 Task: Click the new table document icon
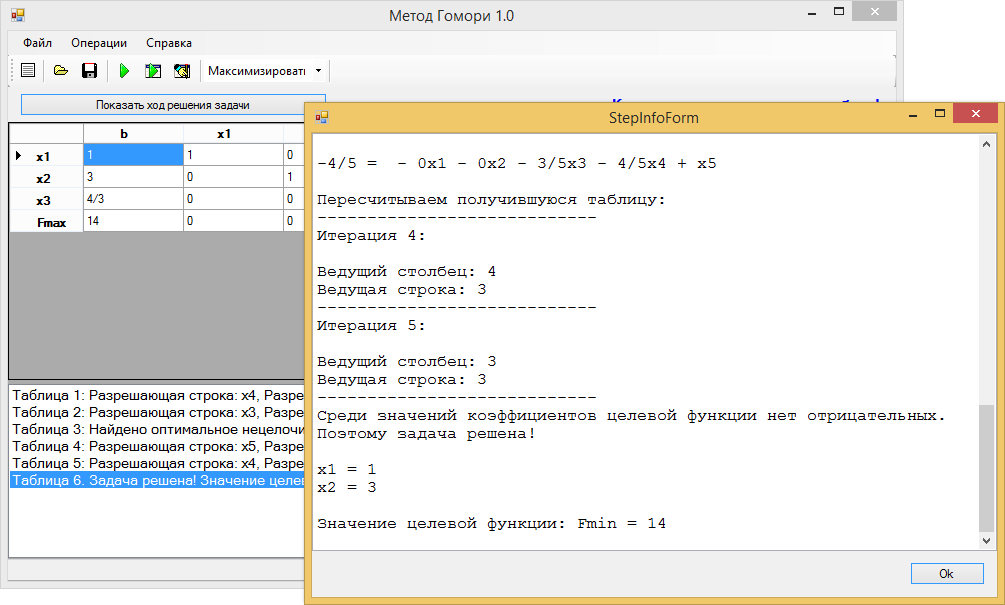pyautogui.click(x=28, y=70)
